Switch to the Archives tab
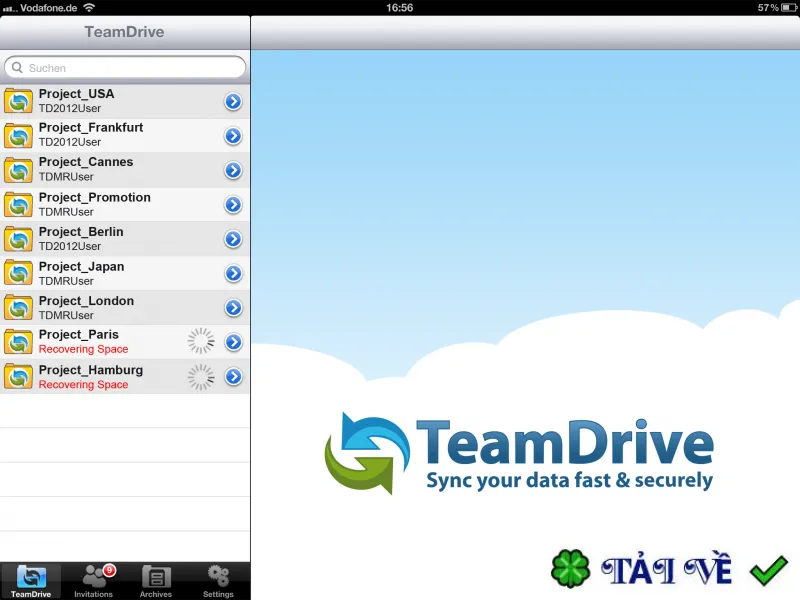 pyautogui.click(x=156, y=581)
